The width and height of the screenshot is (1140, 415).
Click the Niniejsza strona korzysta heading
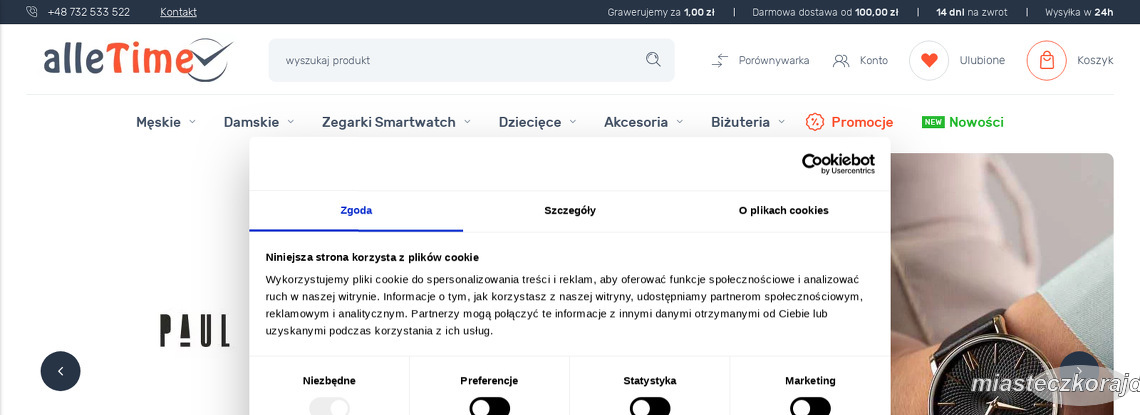point(372,257)
